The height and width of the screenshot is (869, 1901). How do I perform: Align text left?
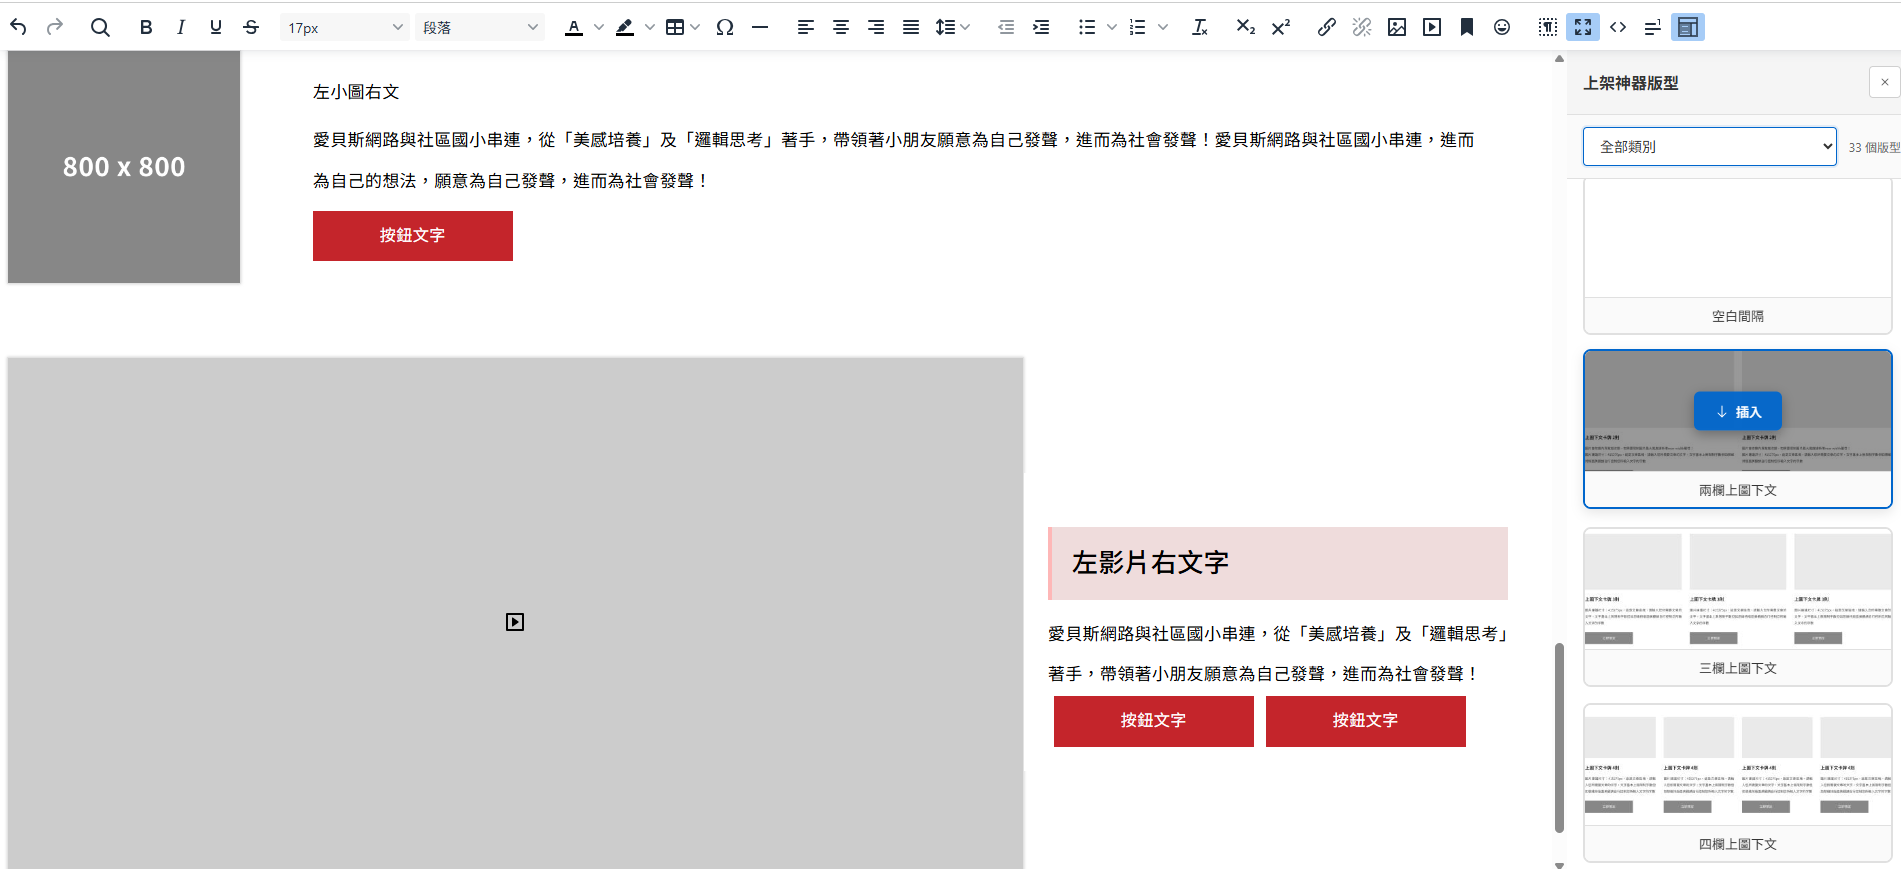pyautogui.click(x=806, y=27)
